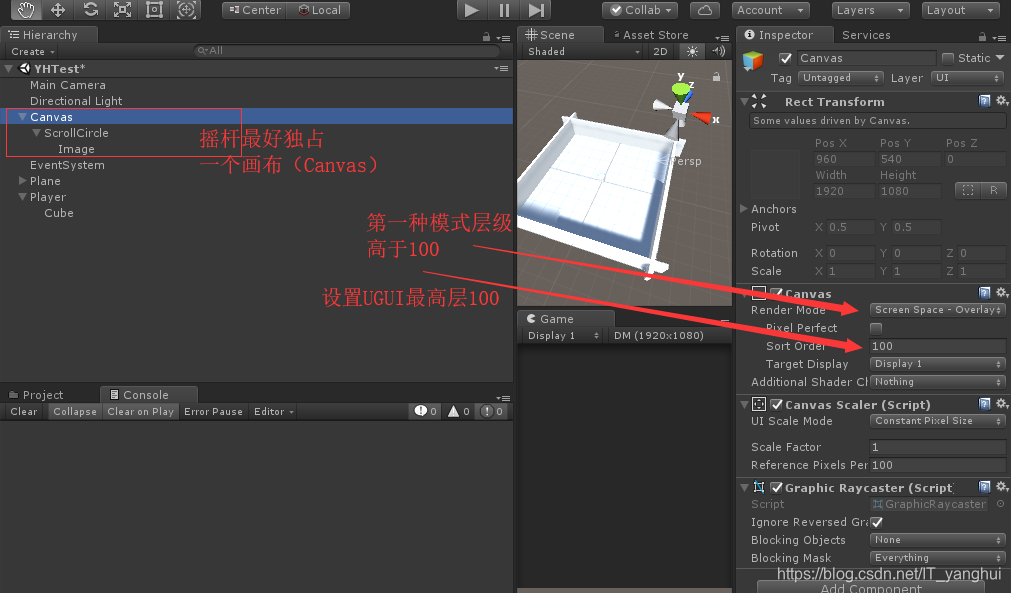Open the Unity cloud services icon
Screen dimensions: 1011x593
click(704, 10)
